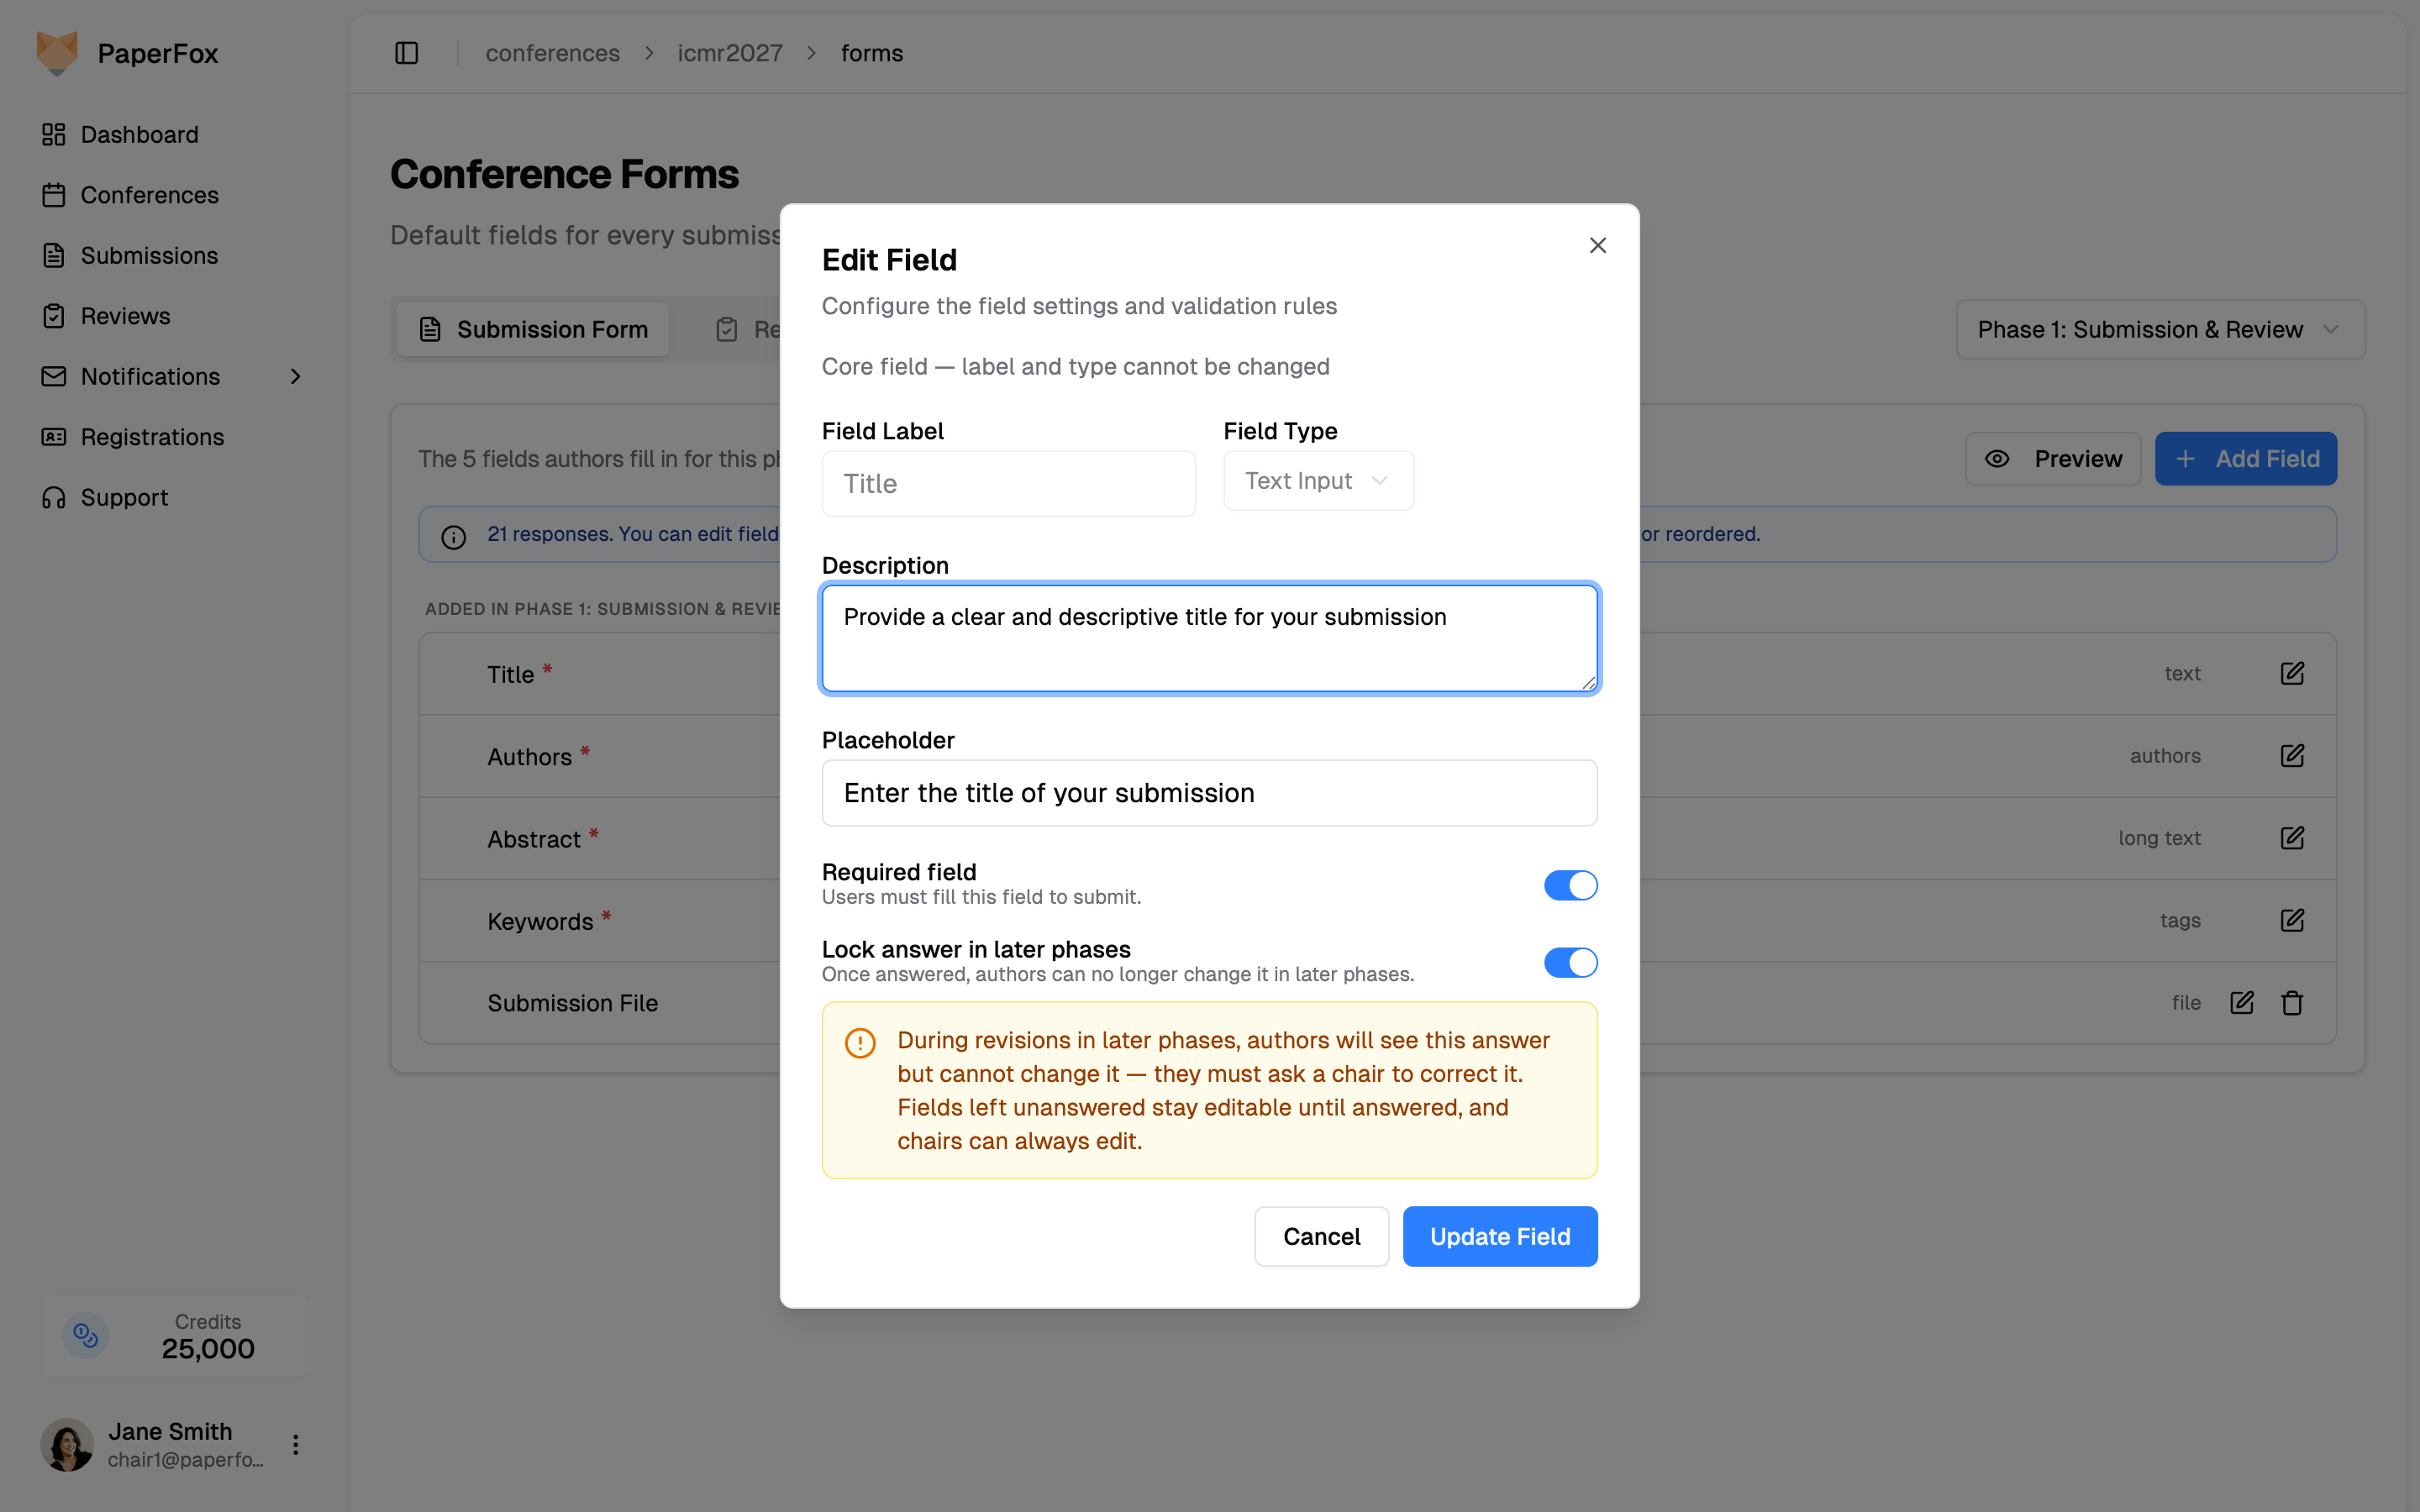This screenshot has width=2420, height=1512.
Task: Delete the Submission File field trash icon
Action: [x=2292, y=1003]
